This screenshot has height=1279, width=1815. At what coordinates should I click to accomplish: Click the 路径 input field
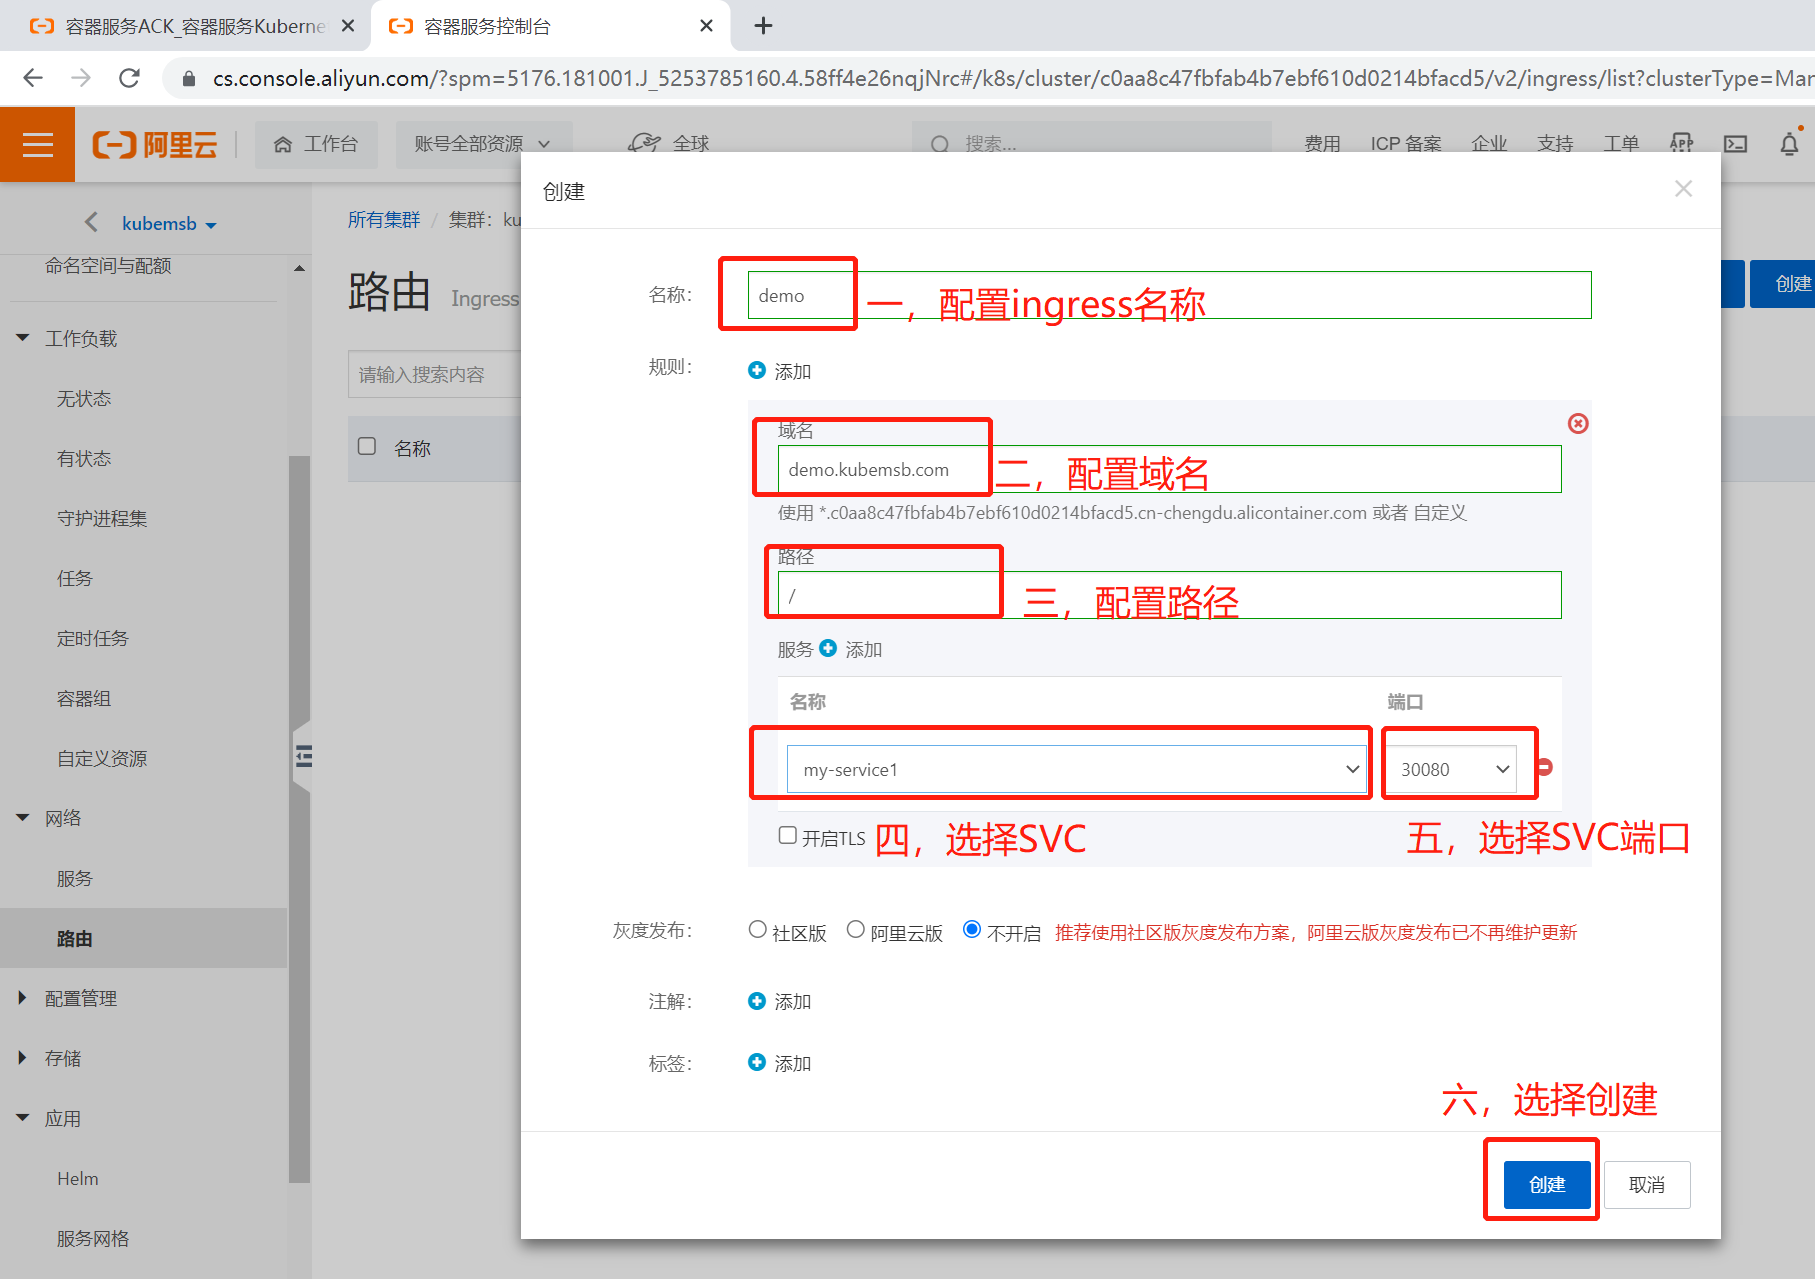[1169, 595]
